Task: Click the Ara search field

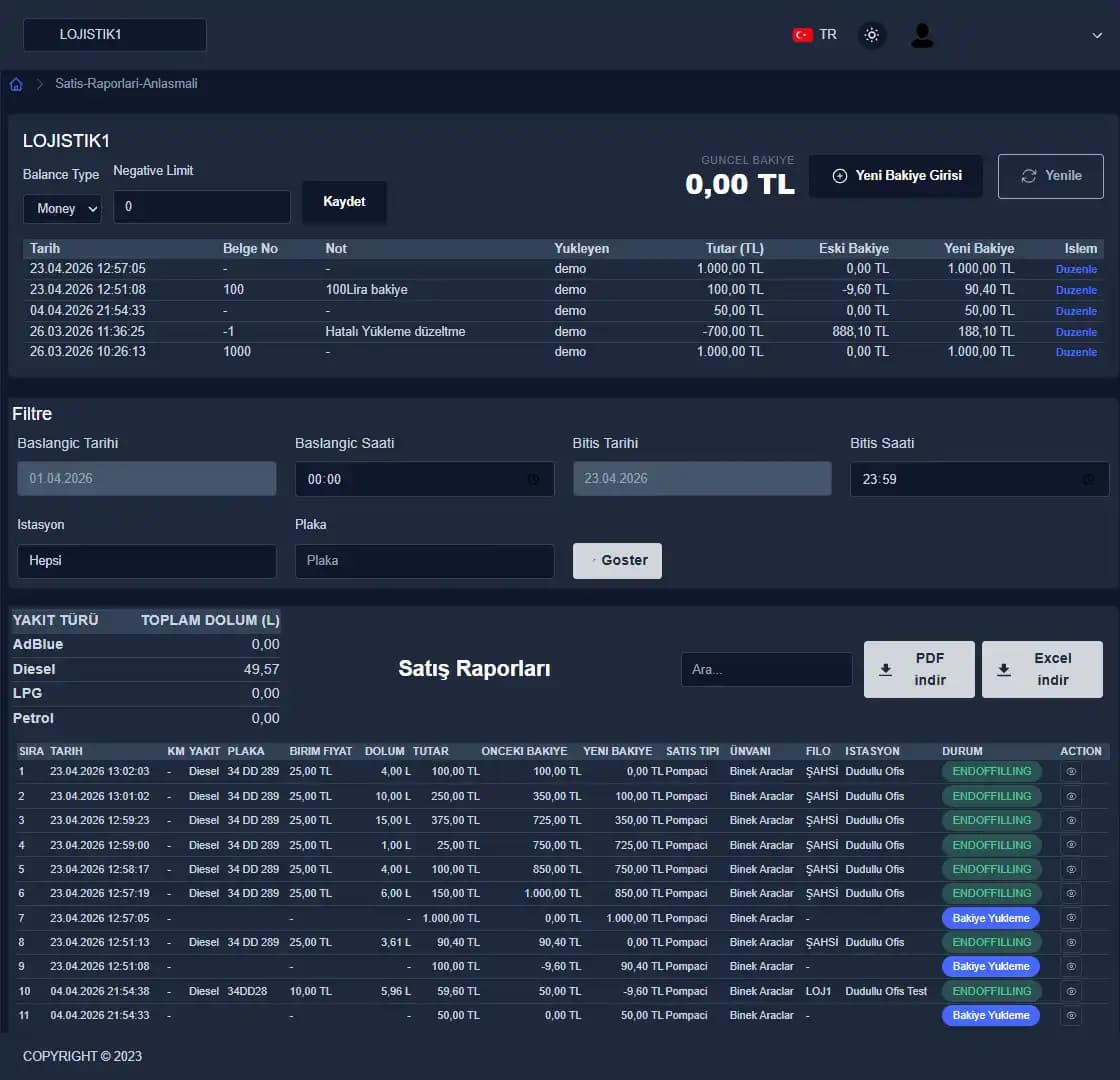Action: 766,670
